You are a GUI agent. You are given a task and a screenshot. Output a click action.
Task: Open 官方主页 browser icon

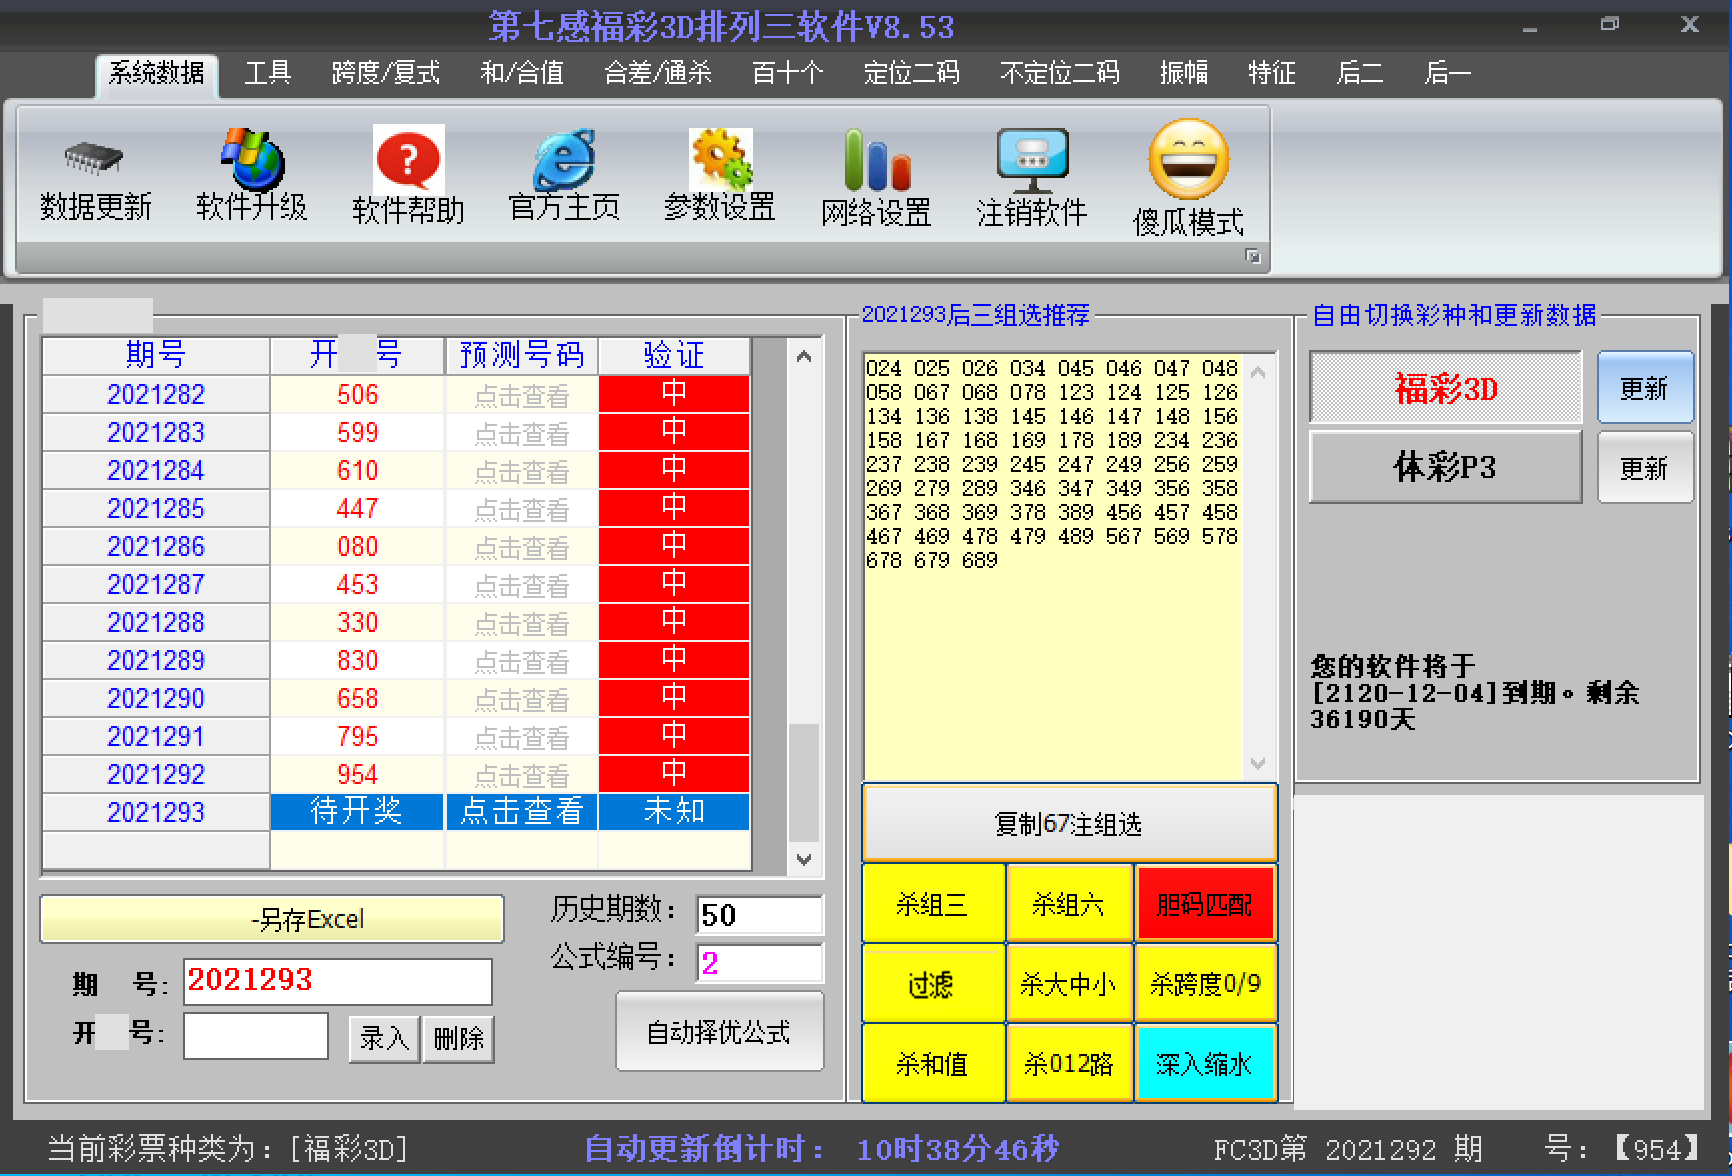tap(564, 159)
